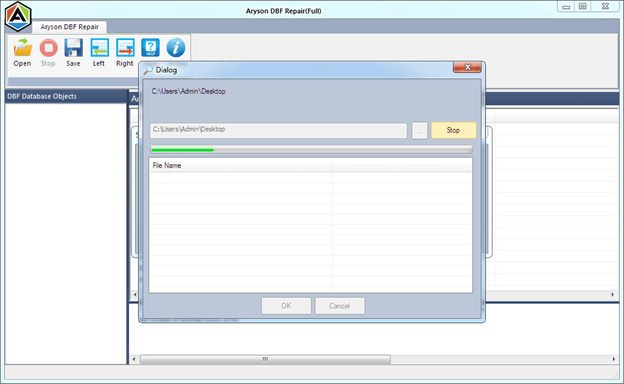
Task: Click the magnifier icon in Dialog title
Action: (x=148, y=70)
